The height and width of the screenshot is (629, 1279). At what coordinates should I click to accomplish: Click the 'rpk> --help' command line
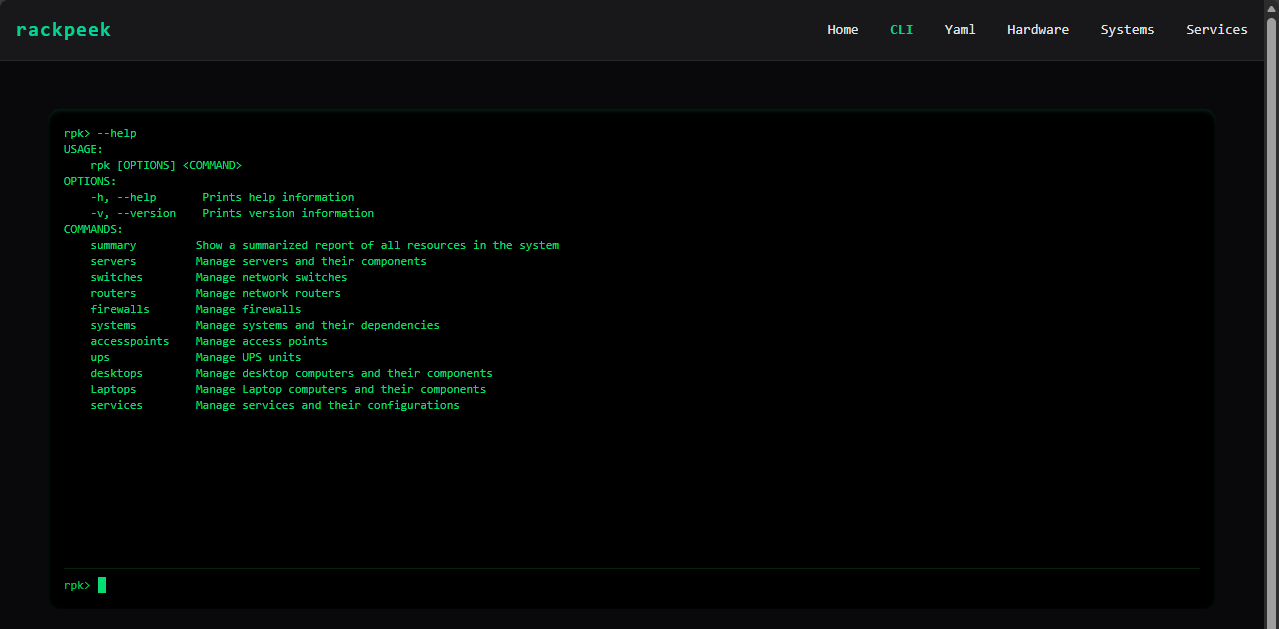(x=100, y=133)
